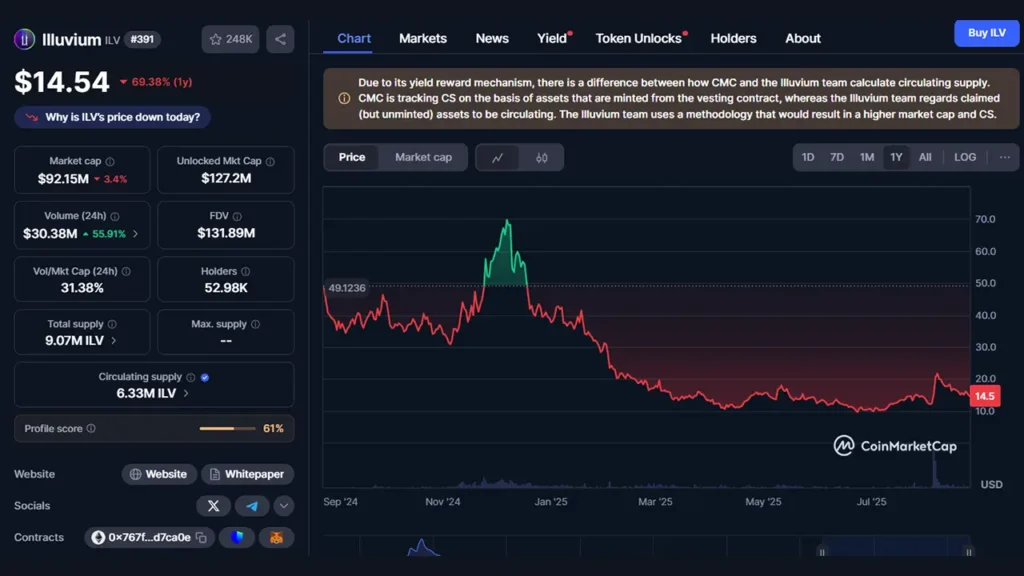Open chart more options ellipsis
Viewport: 1024px width, 576px height.
(x=1004, y=157)
